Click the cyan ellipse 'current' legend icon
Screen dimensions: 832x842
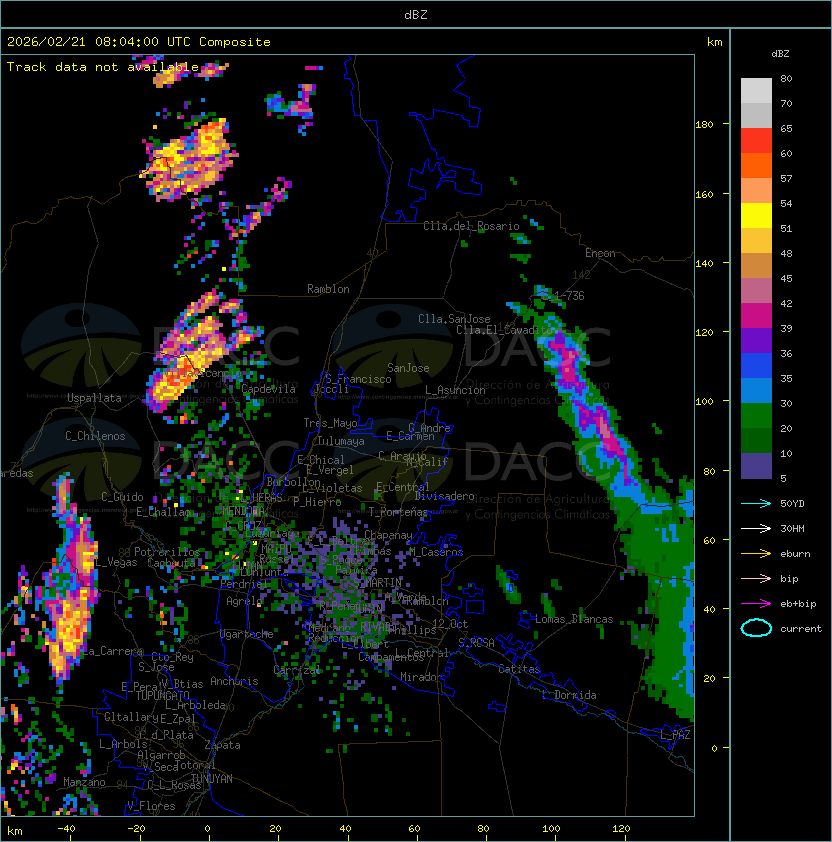(x=756, y=628)
